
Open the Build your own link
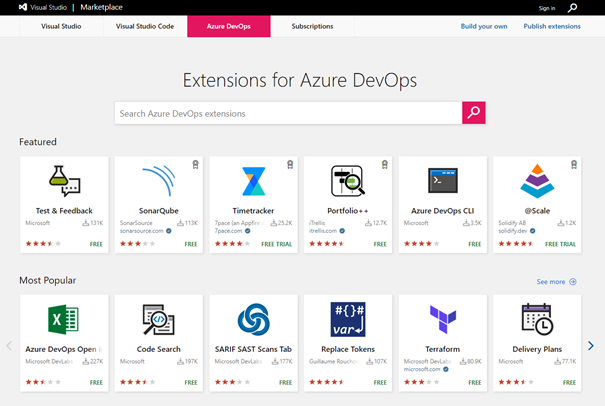(x=484, y=26)
